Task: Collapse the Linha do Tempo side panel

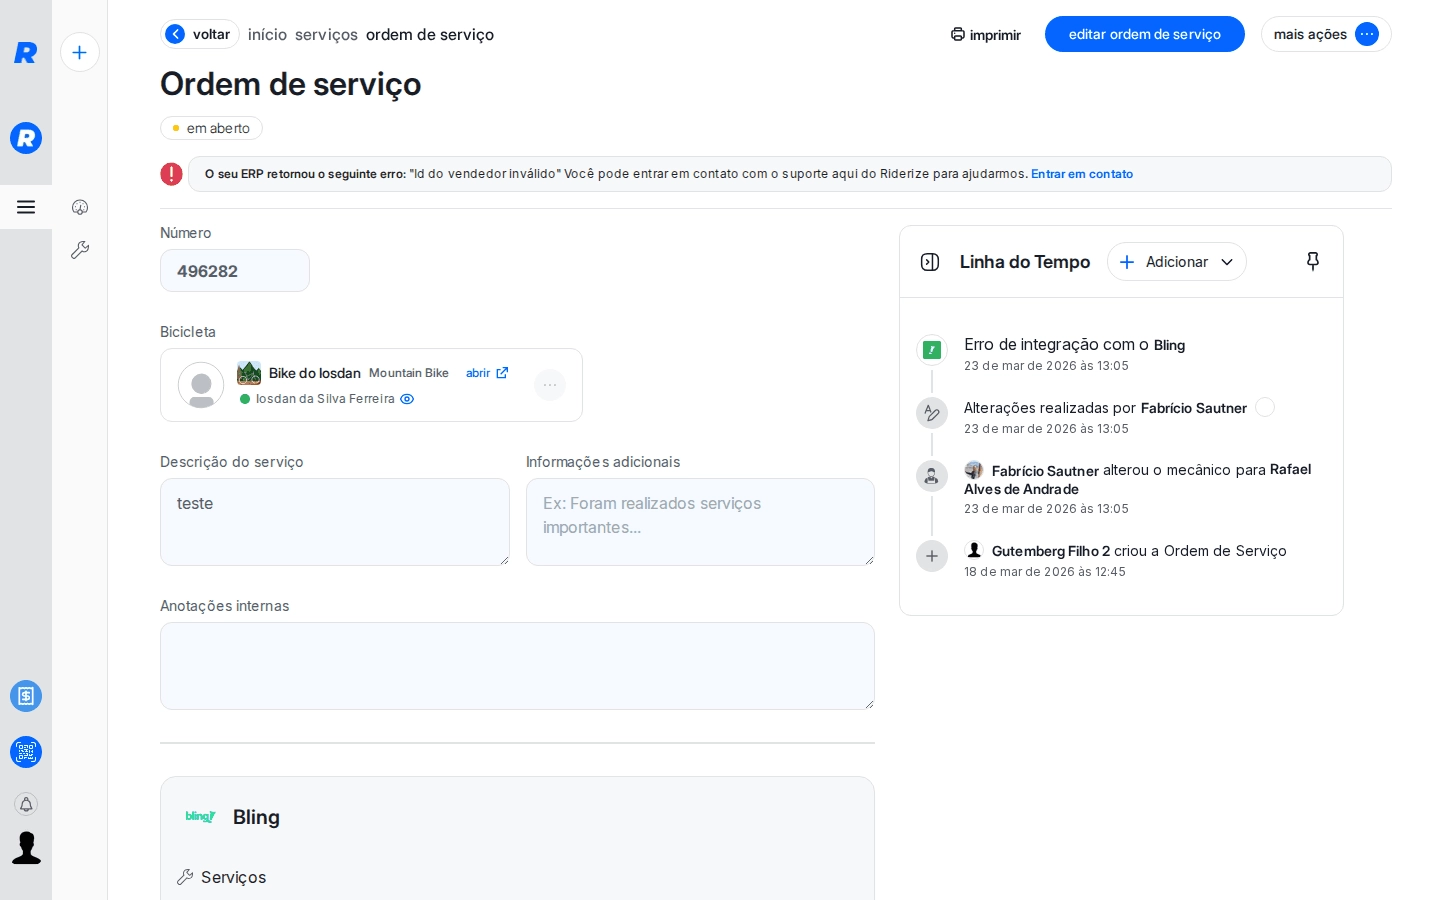Action: click(x=930, y=262)
